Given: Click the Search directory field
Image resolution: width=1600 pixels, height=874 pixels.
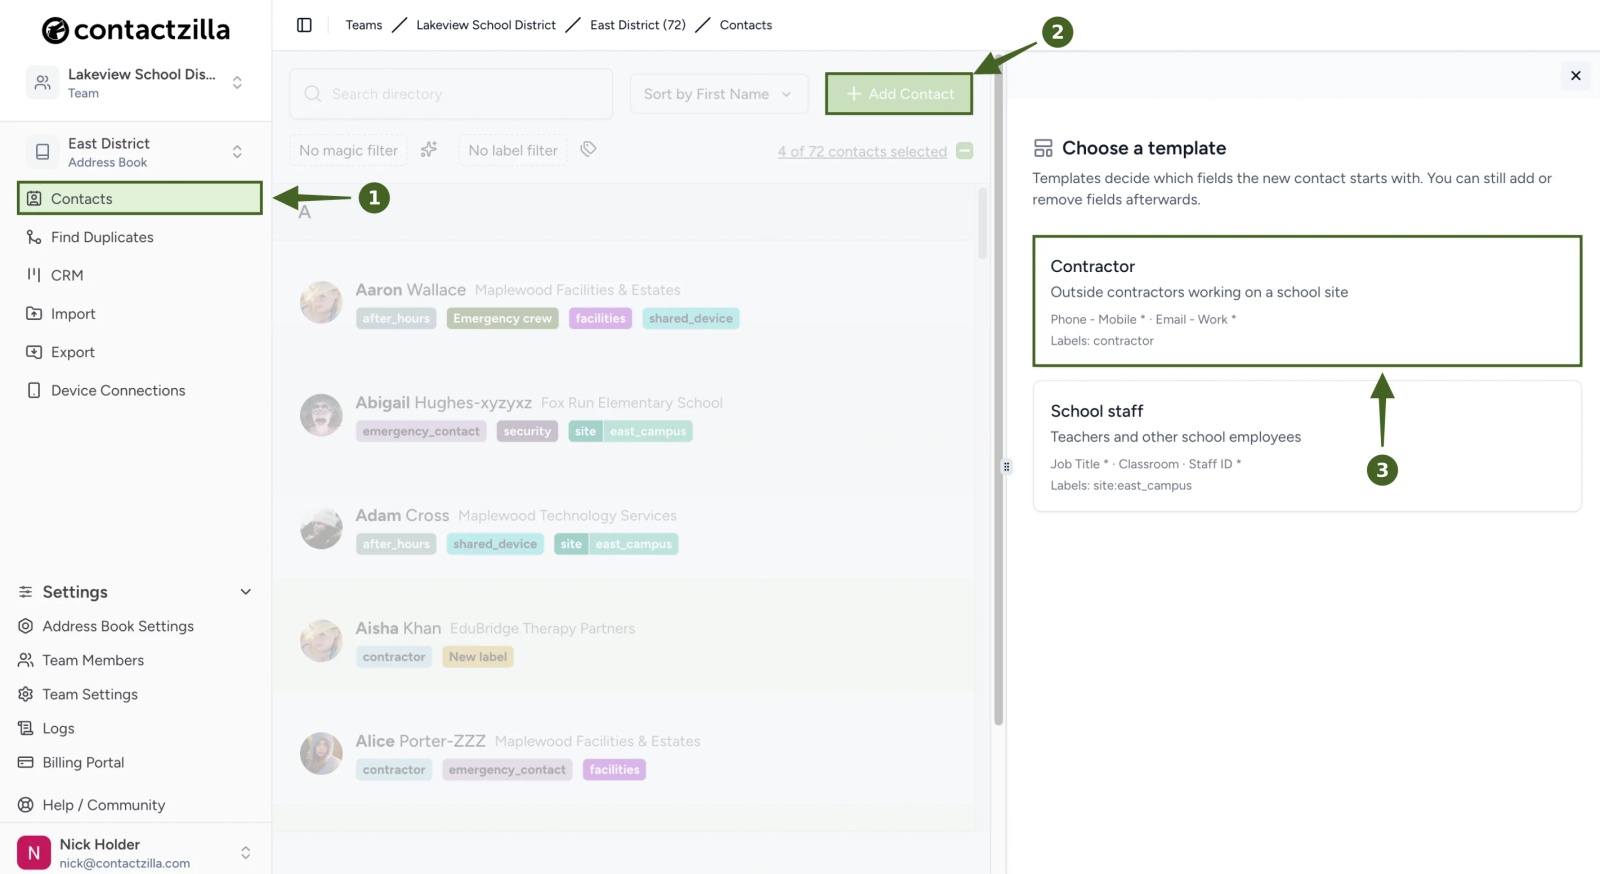Looking at the screenshot, I should (451, 94).
